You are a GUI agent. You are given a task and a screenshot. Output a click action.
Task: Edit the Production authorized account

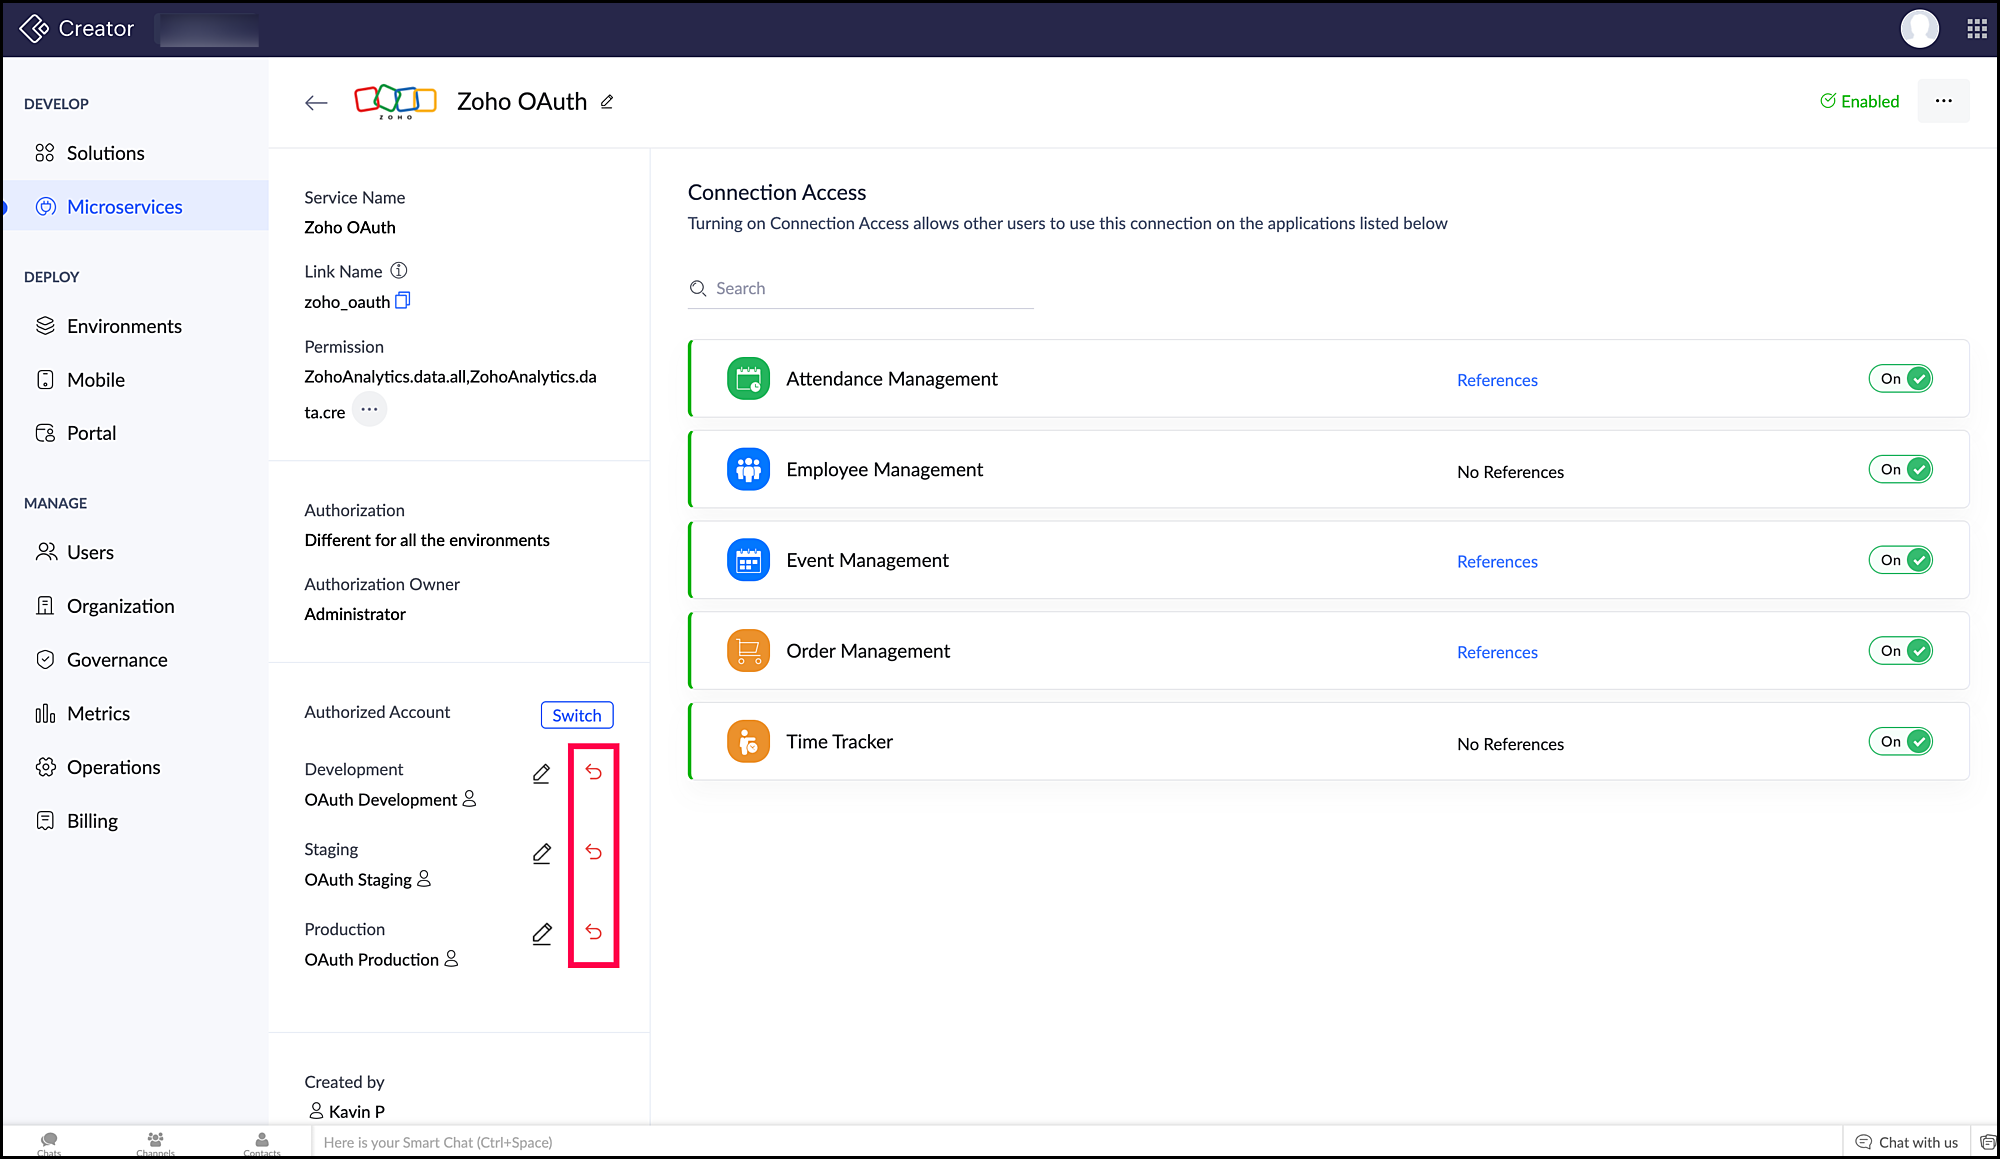coord(541,933)
